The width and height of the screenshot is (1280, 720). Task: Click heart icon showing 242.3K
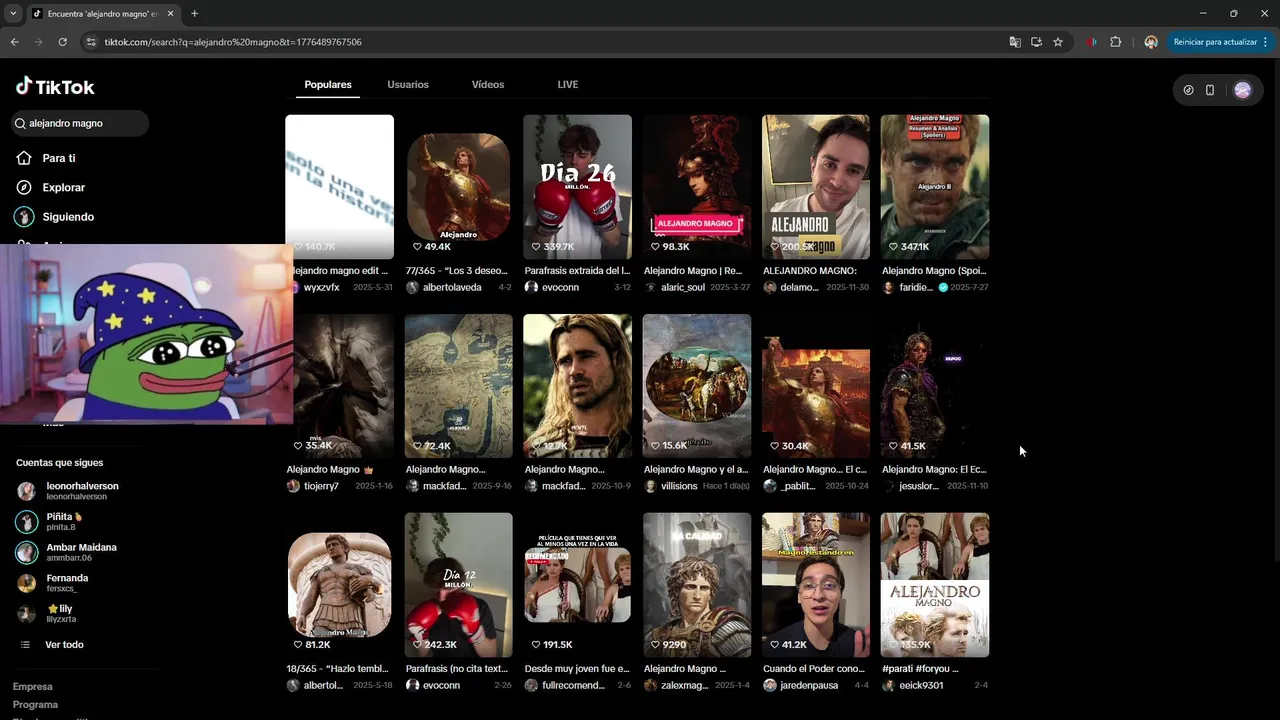[x=417, y=645]
